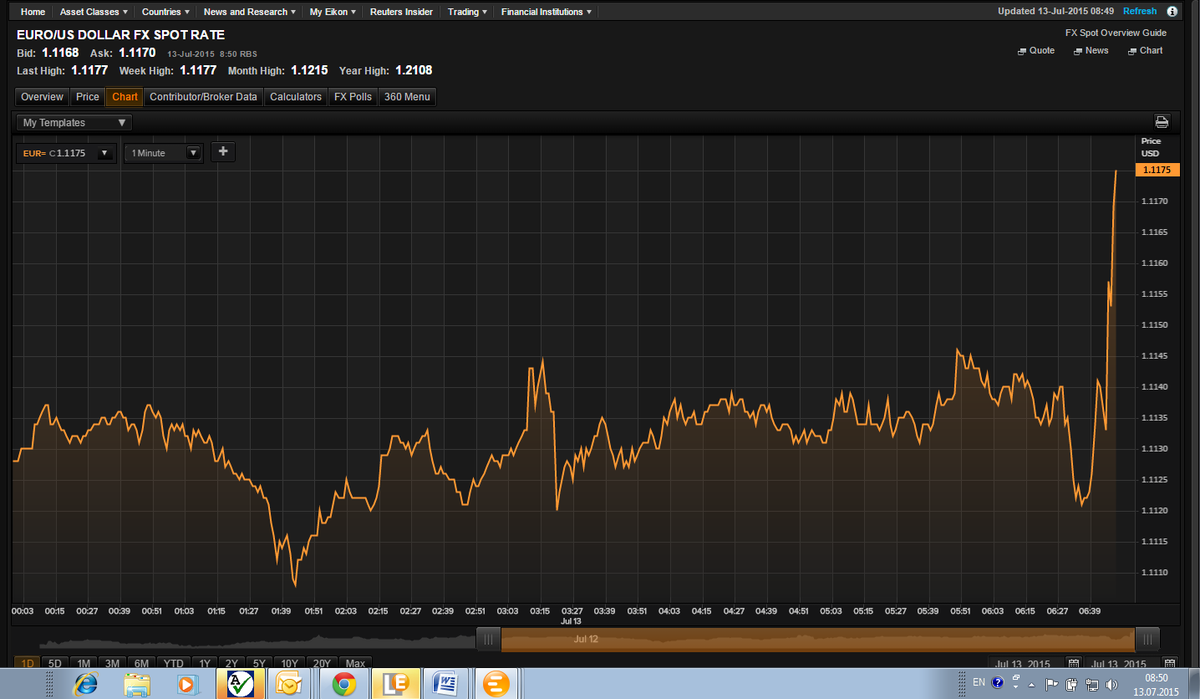This screenshot has width=1200, height=699.
Task: Select the 1M time range
Action: (84, 663)
